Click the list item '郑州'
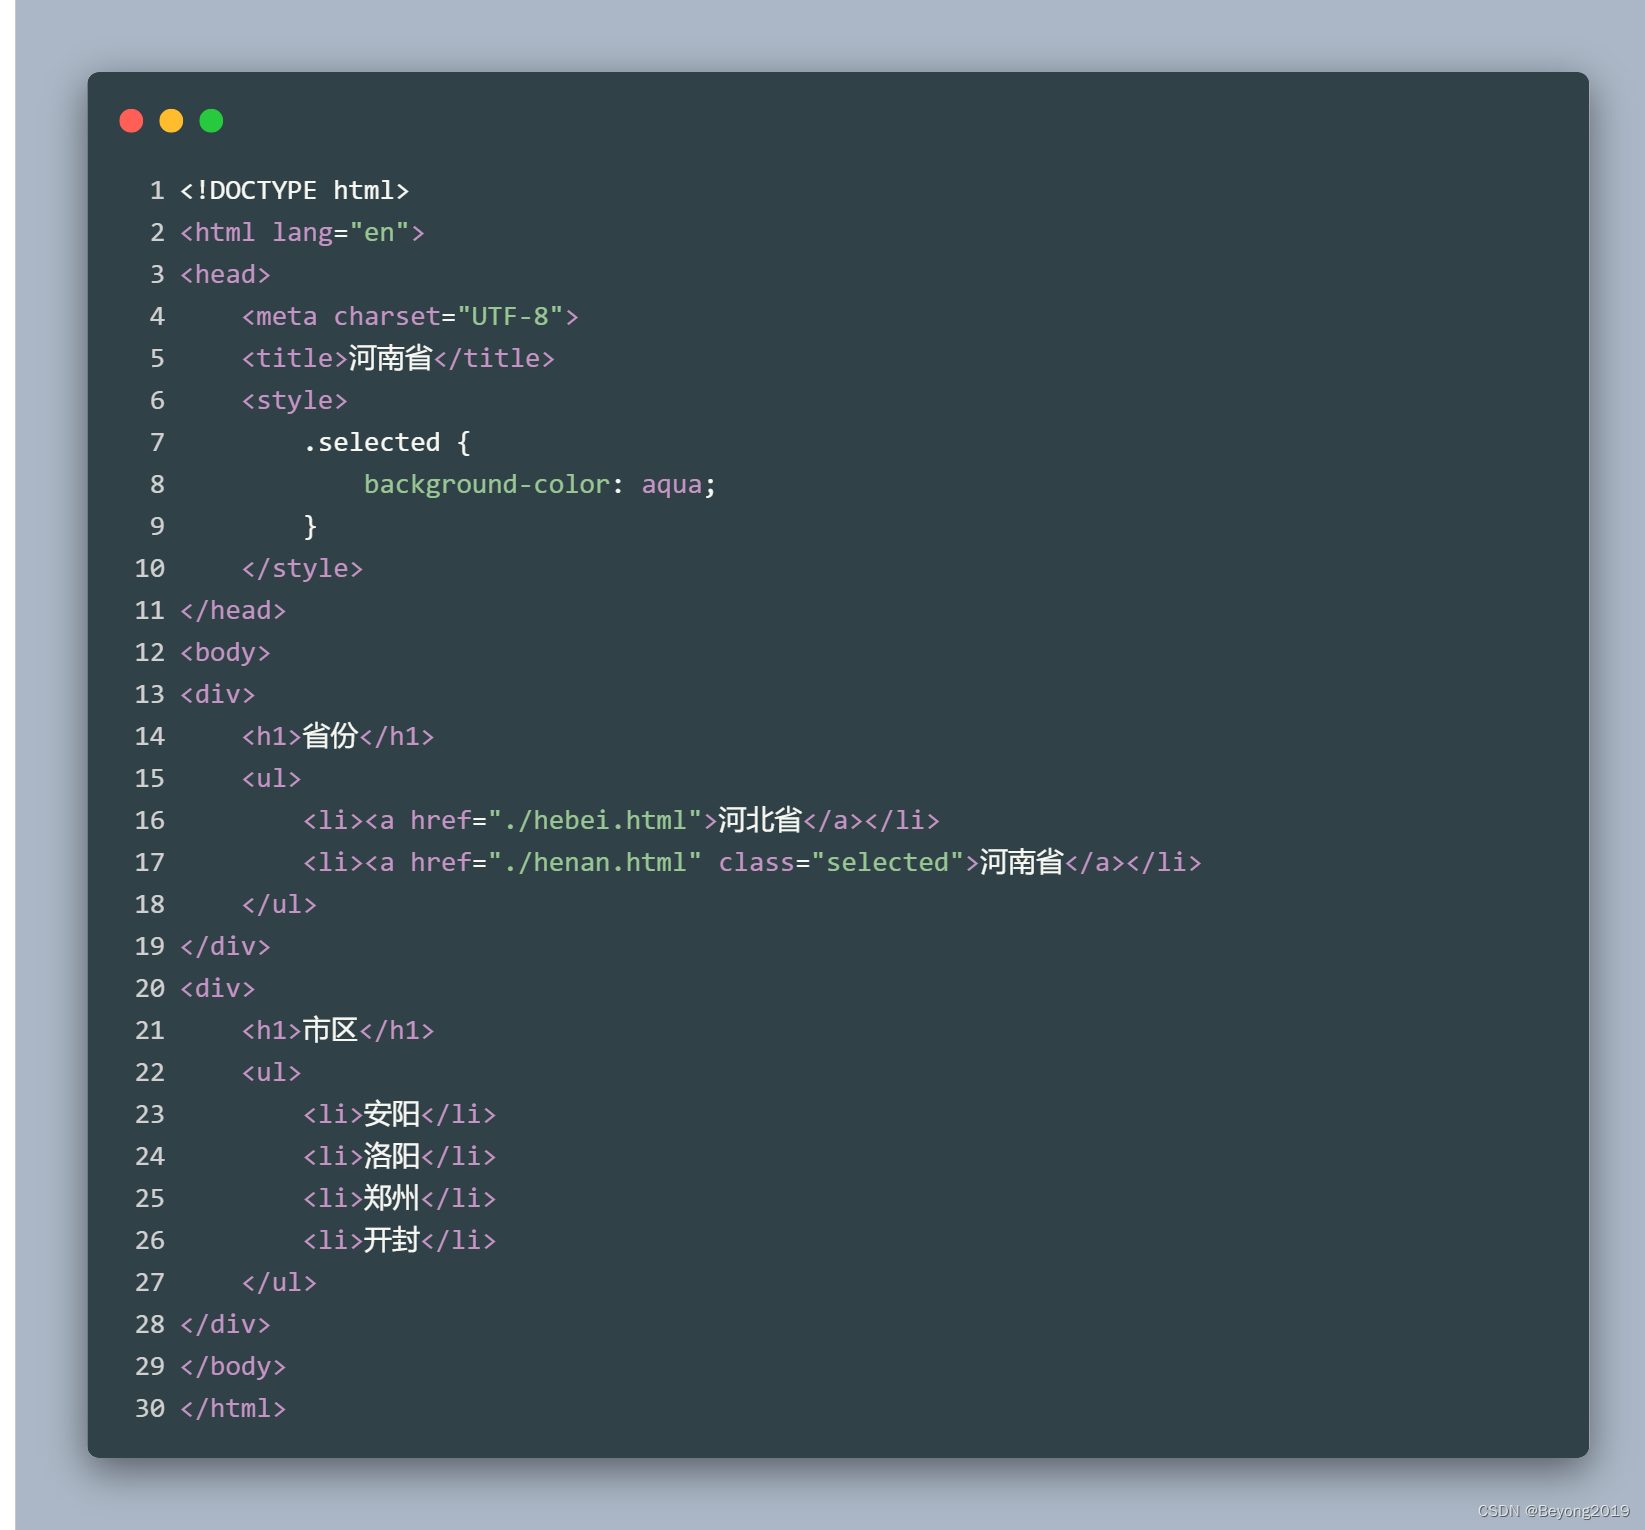Viewport: 1645px width, 1530px height. click(392, 1198)
